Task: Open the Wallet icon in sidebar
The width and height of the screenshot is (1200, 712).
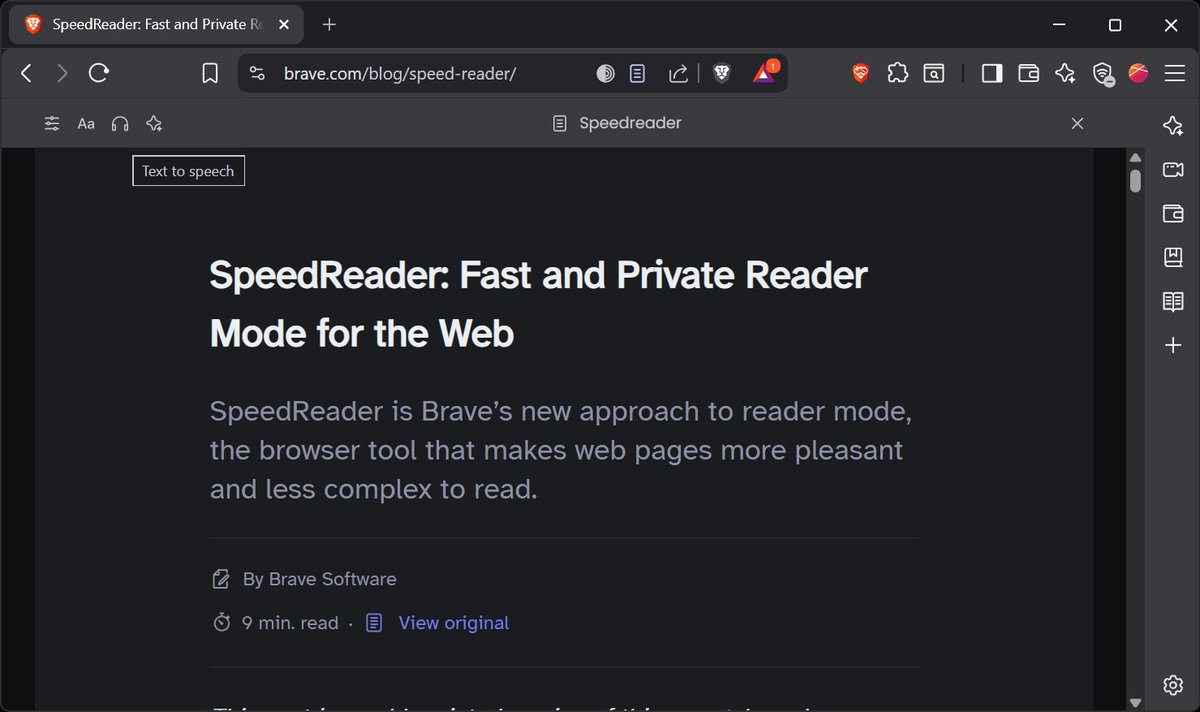Action: (x=1173, y=214)
